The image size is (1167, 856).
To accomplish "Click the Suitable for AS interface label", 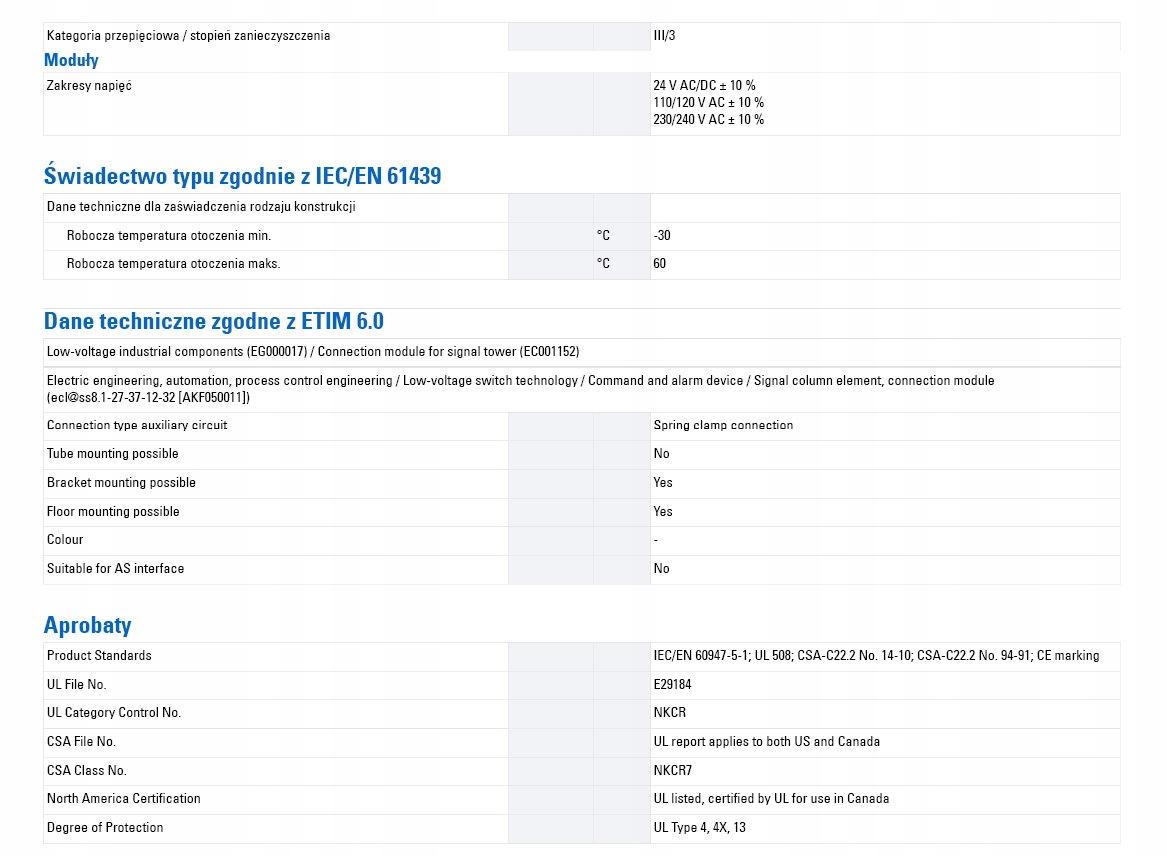I will pos(115,569).
